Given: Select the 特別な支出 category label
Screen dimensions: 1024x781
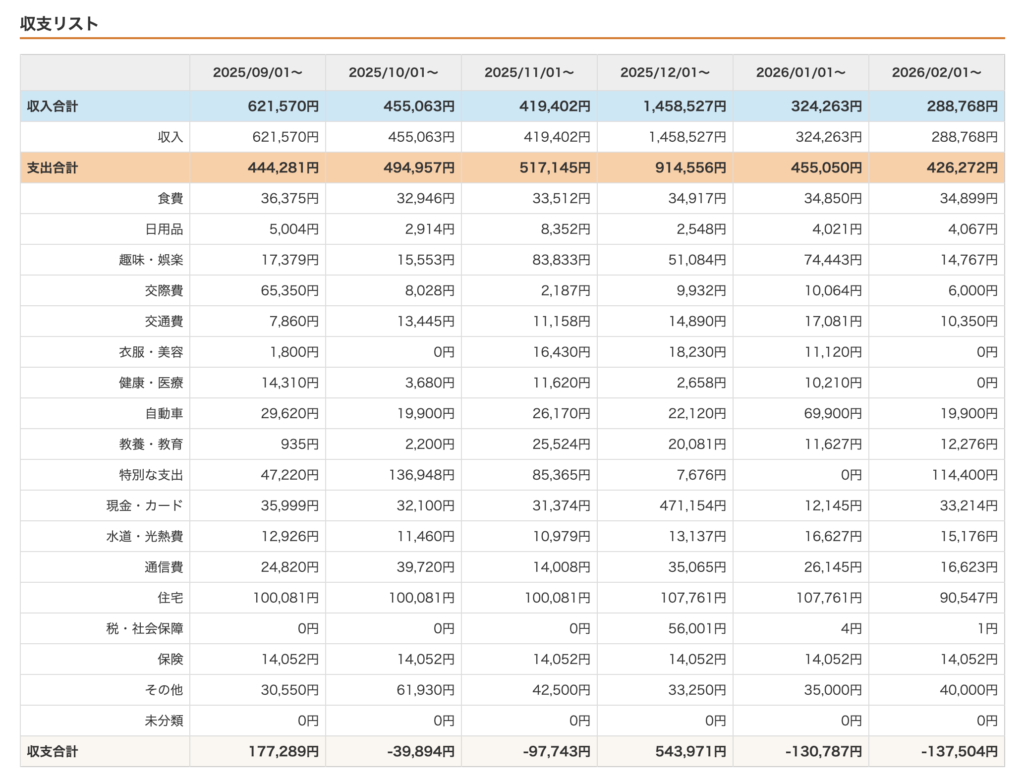Looking at the screenshot, I should (x=151, y=475).
